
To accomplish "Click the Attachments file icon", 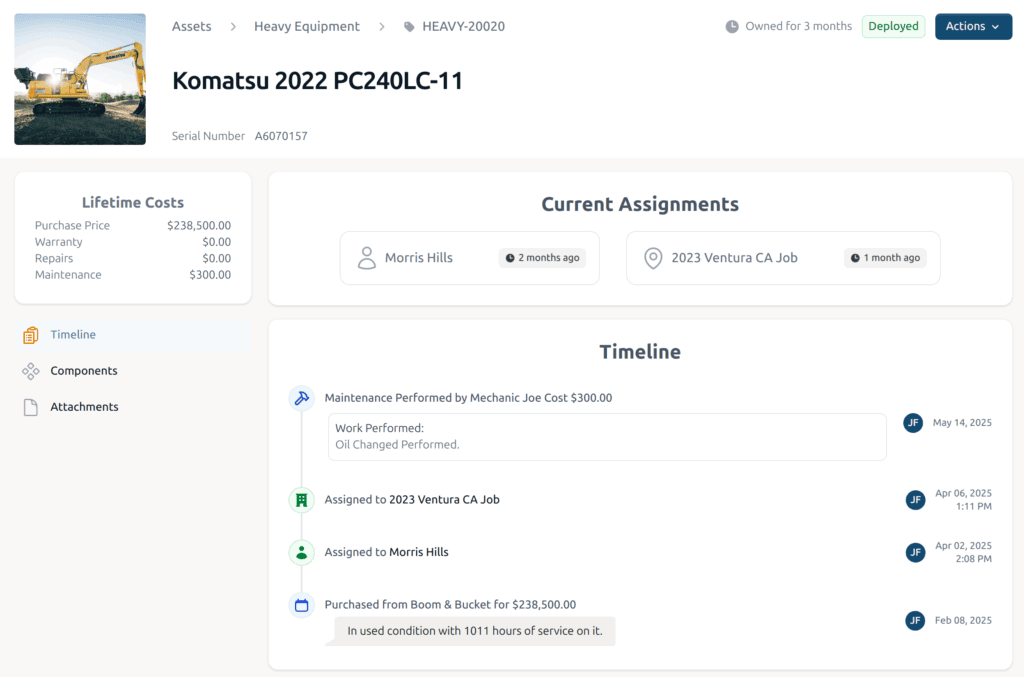I will [31, 407].
